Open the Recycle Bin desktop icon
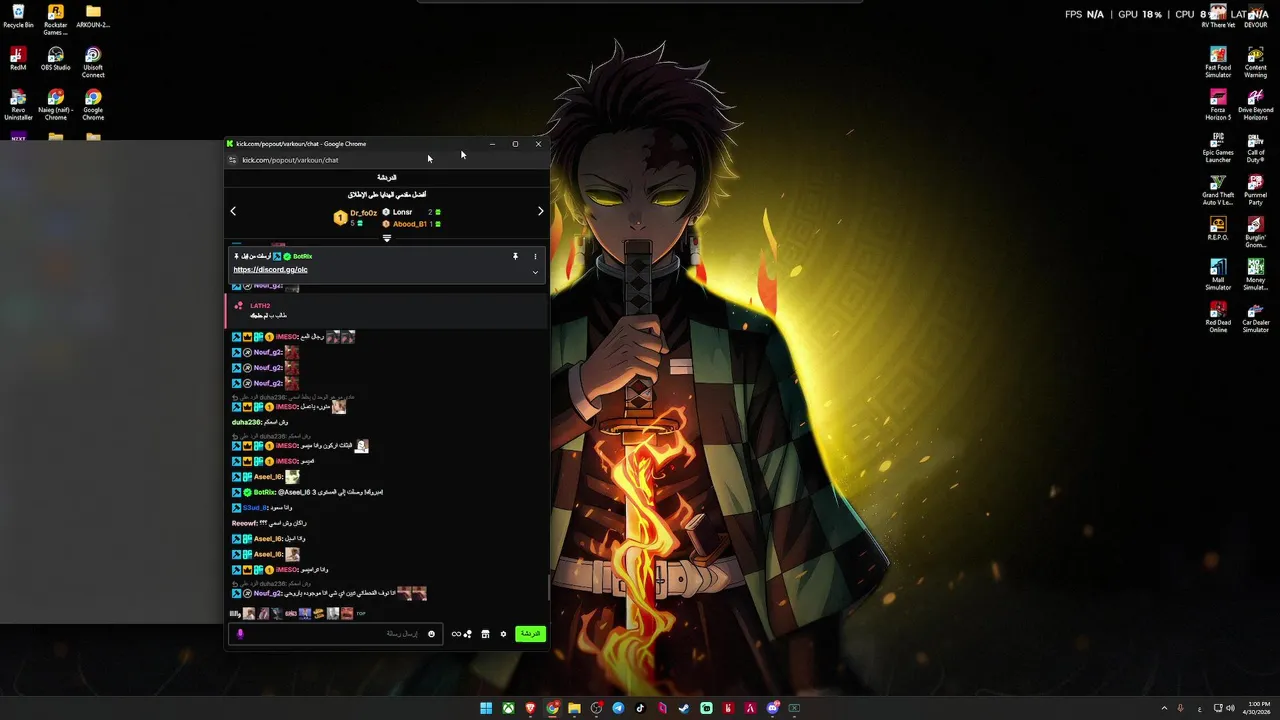 (x=18, y=17)
